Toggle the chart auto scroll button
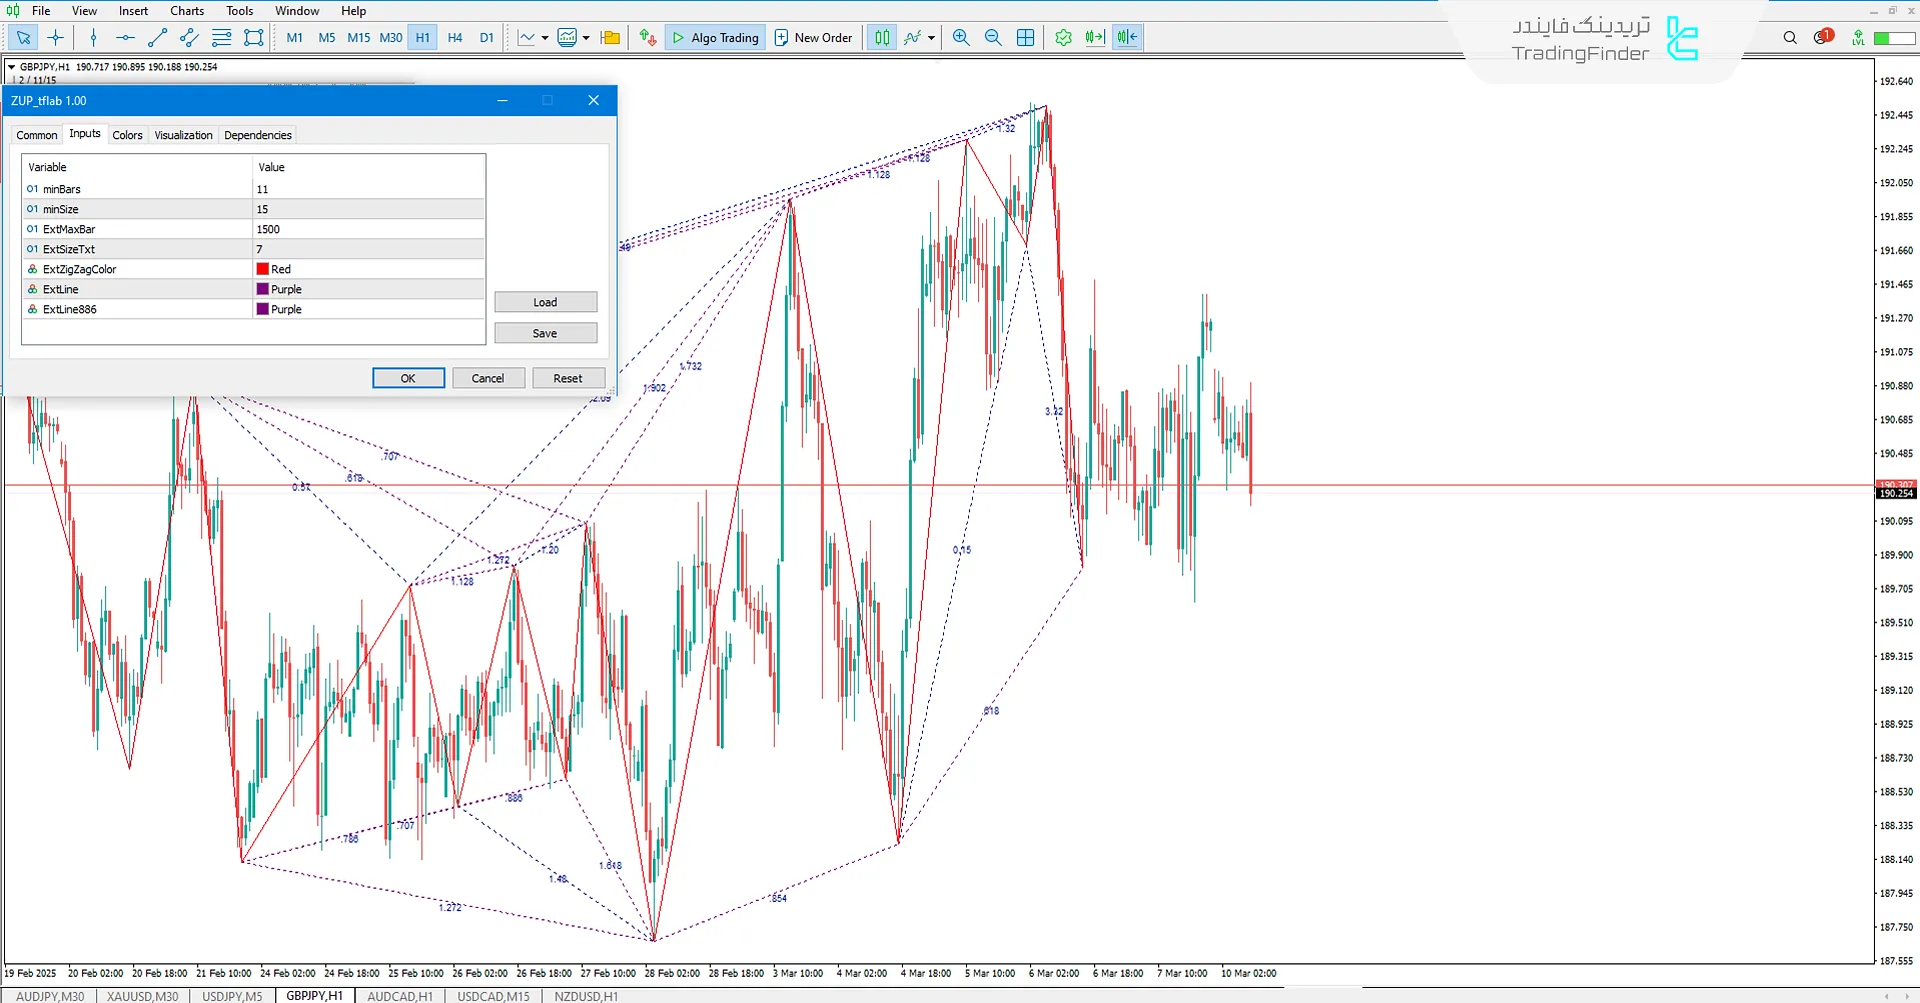The width and height of the screenshot is (1920, 1003). (x=1095, y=38)
